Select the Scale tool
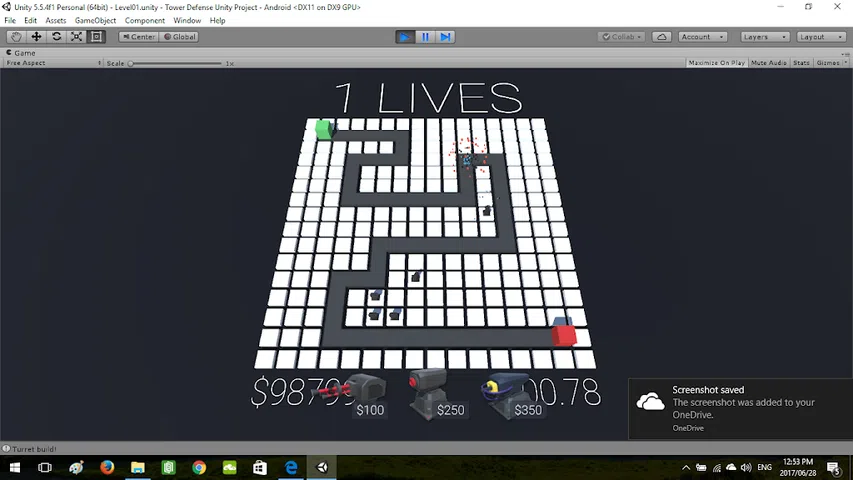This screenshot has height=480, width=853. (x=76, y=37)
